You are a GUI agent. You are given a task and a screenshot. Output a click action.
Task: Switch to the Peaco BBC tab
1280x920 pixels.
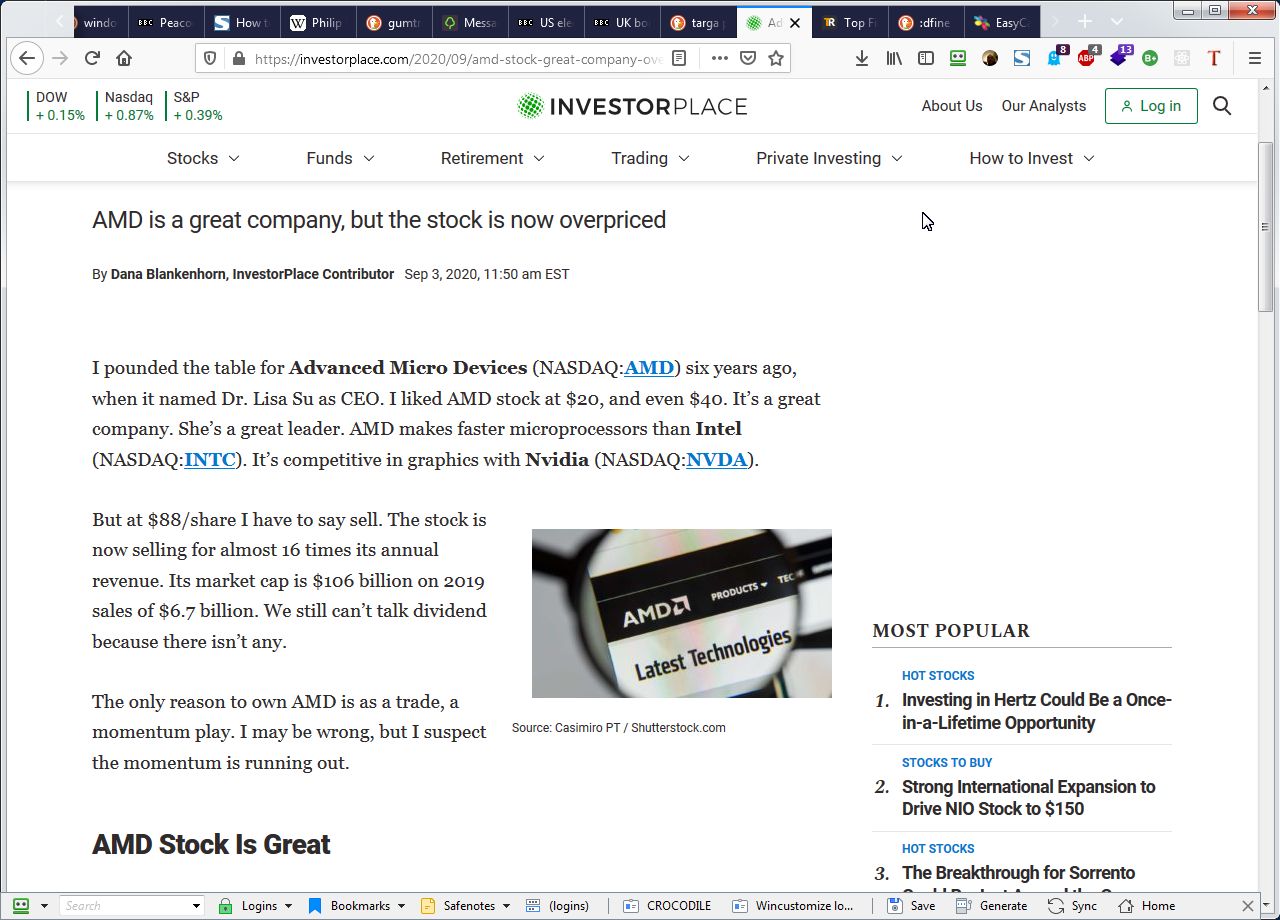click(x=165, y=22)
